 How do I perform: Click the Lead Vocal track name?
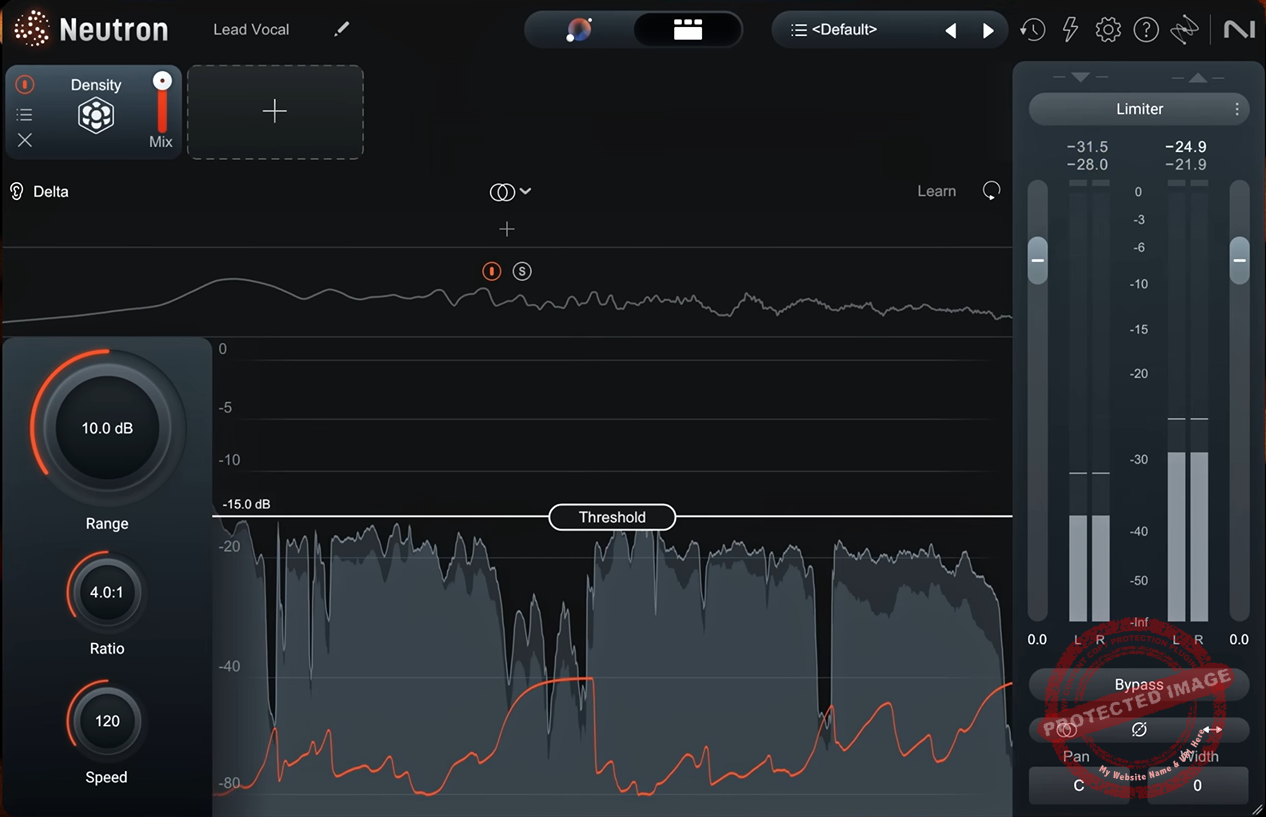click(x=251, y=30)
